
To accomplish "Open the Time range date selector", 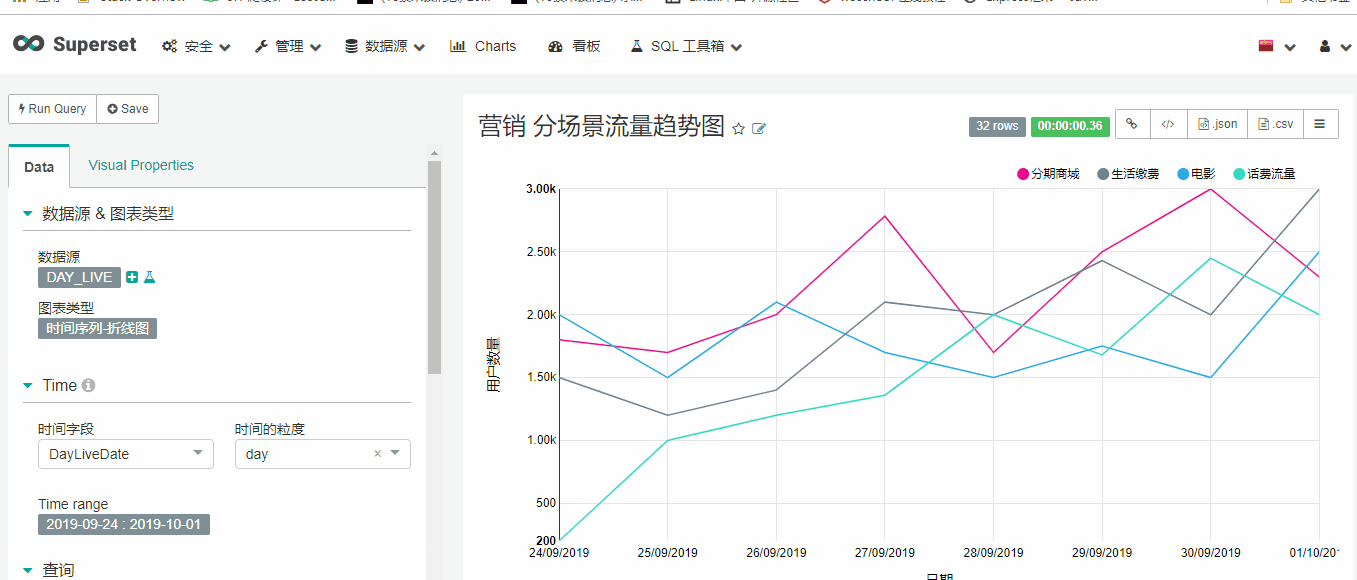I will click(123, 523).
